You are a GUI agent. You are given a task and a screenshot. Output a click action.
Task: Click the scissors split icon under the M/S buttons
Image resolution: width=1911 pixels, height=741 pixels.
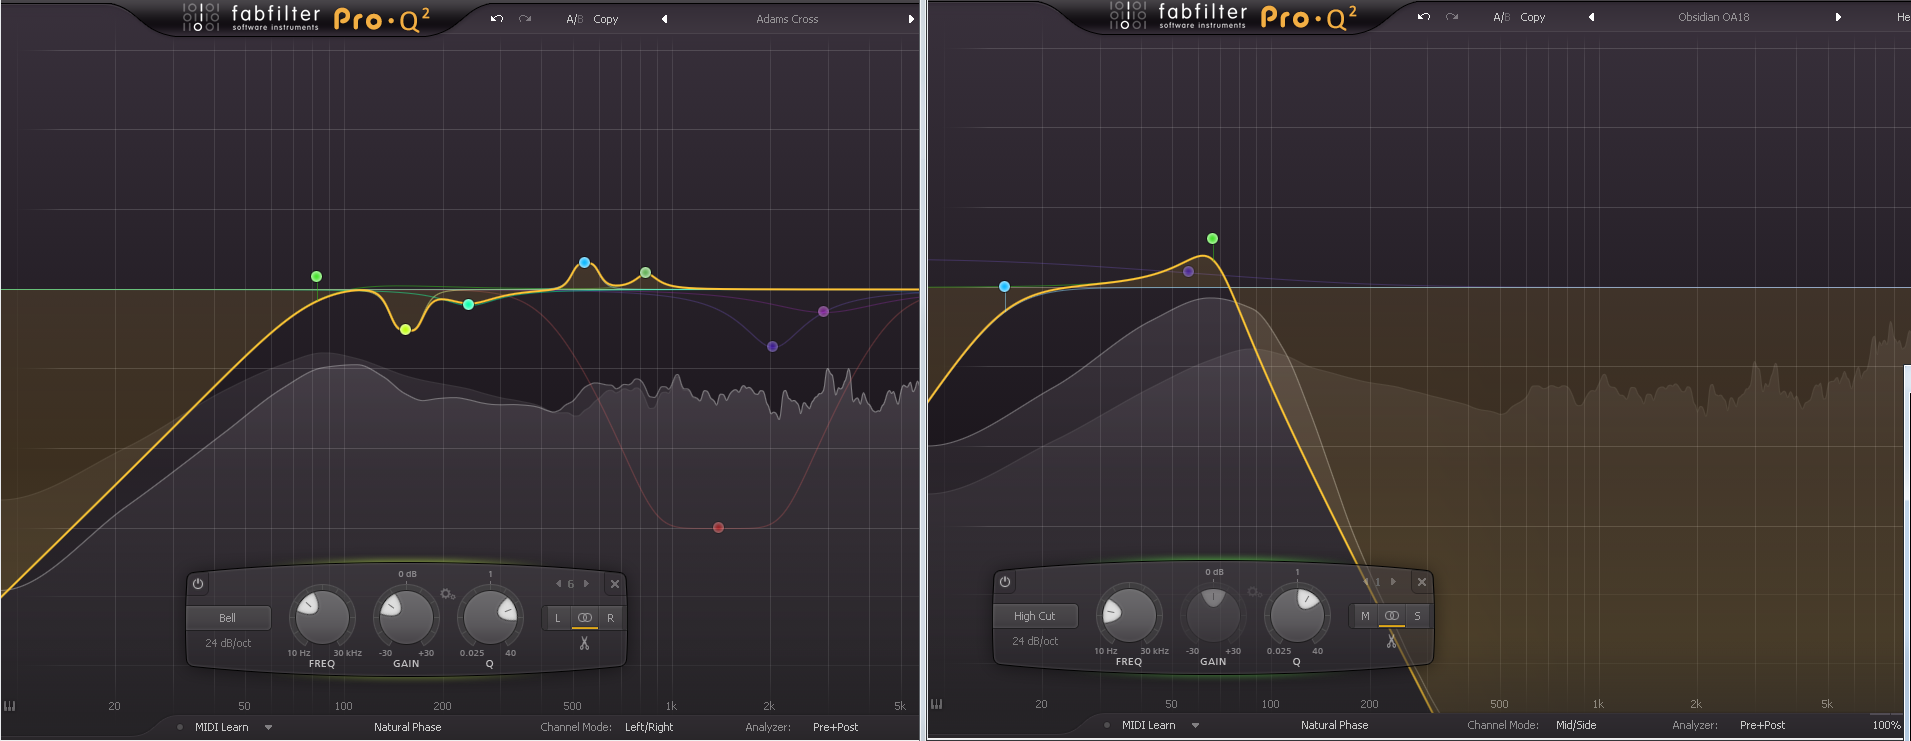(1391, 641)
